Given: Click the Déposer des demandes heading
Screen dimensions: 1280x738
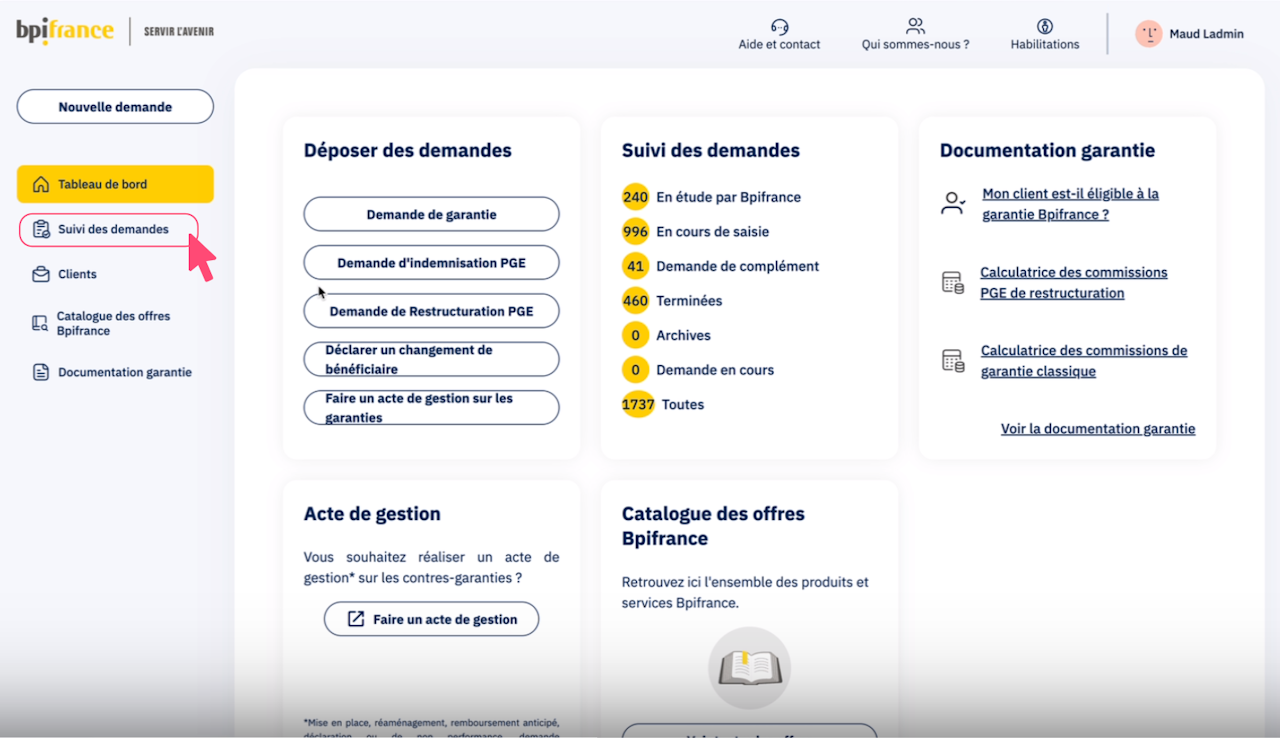Looking at the screenshot, I should (408, 151).
